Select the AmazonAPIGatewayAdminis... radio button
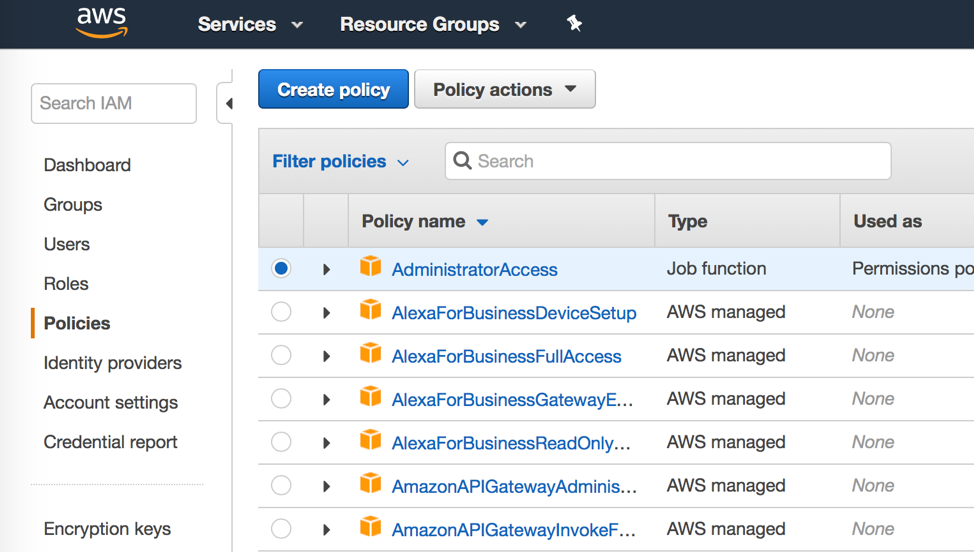 coord(281,486)
